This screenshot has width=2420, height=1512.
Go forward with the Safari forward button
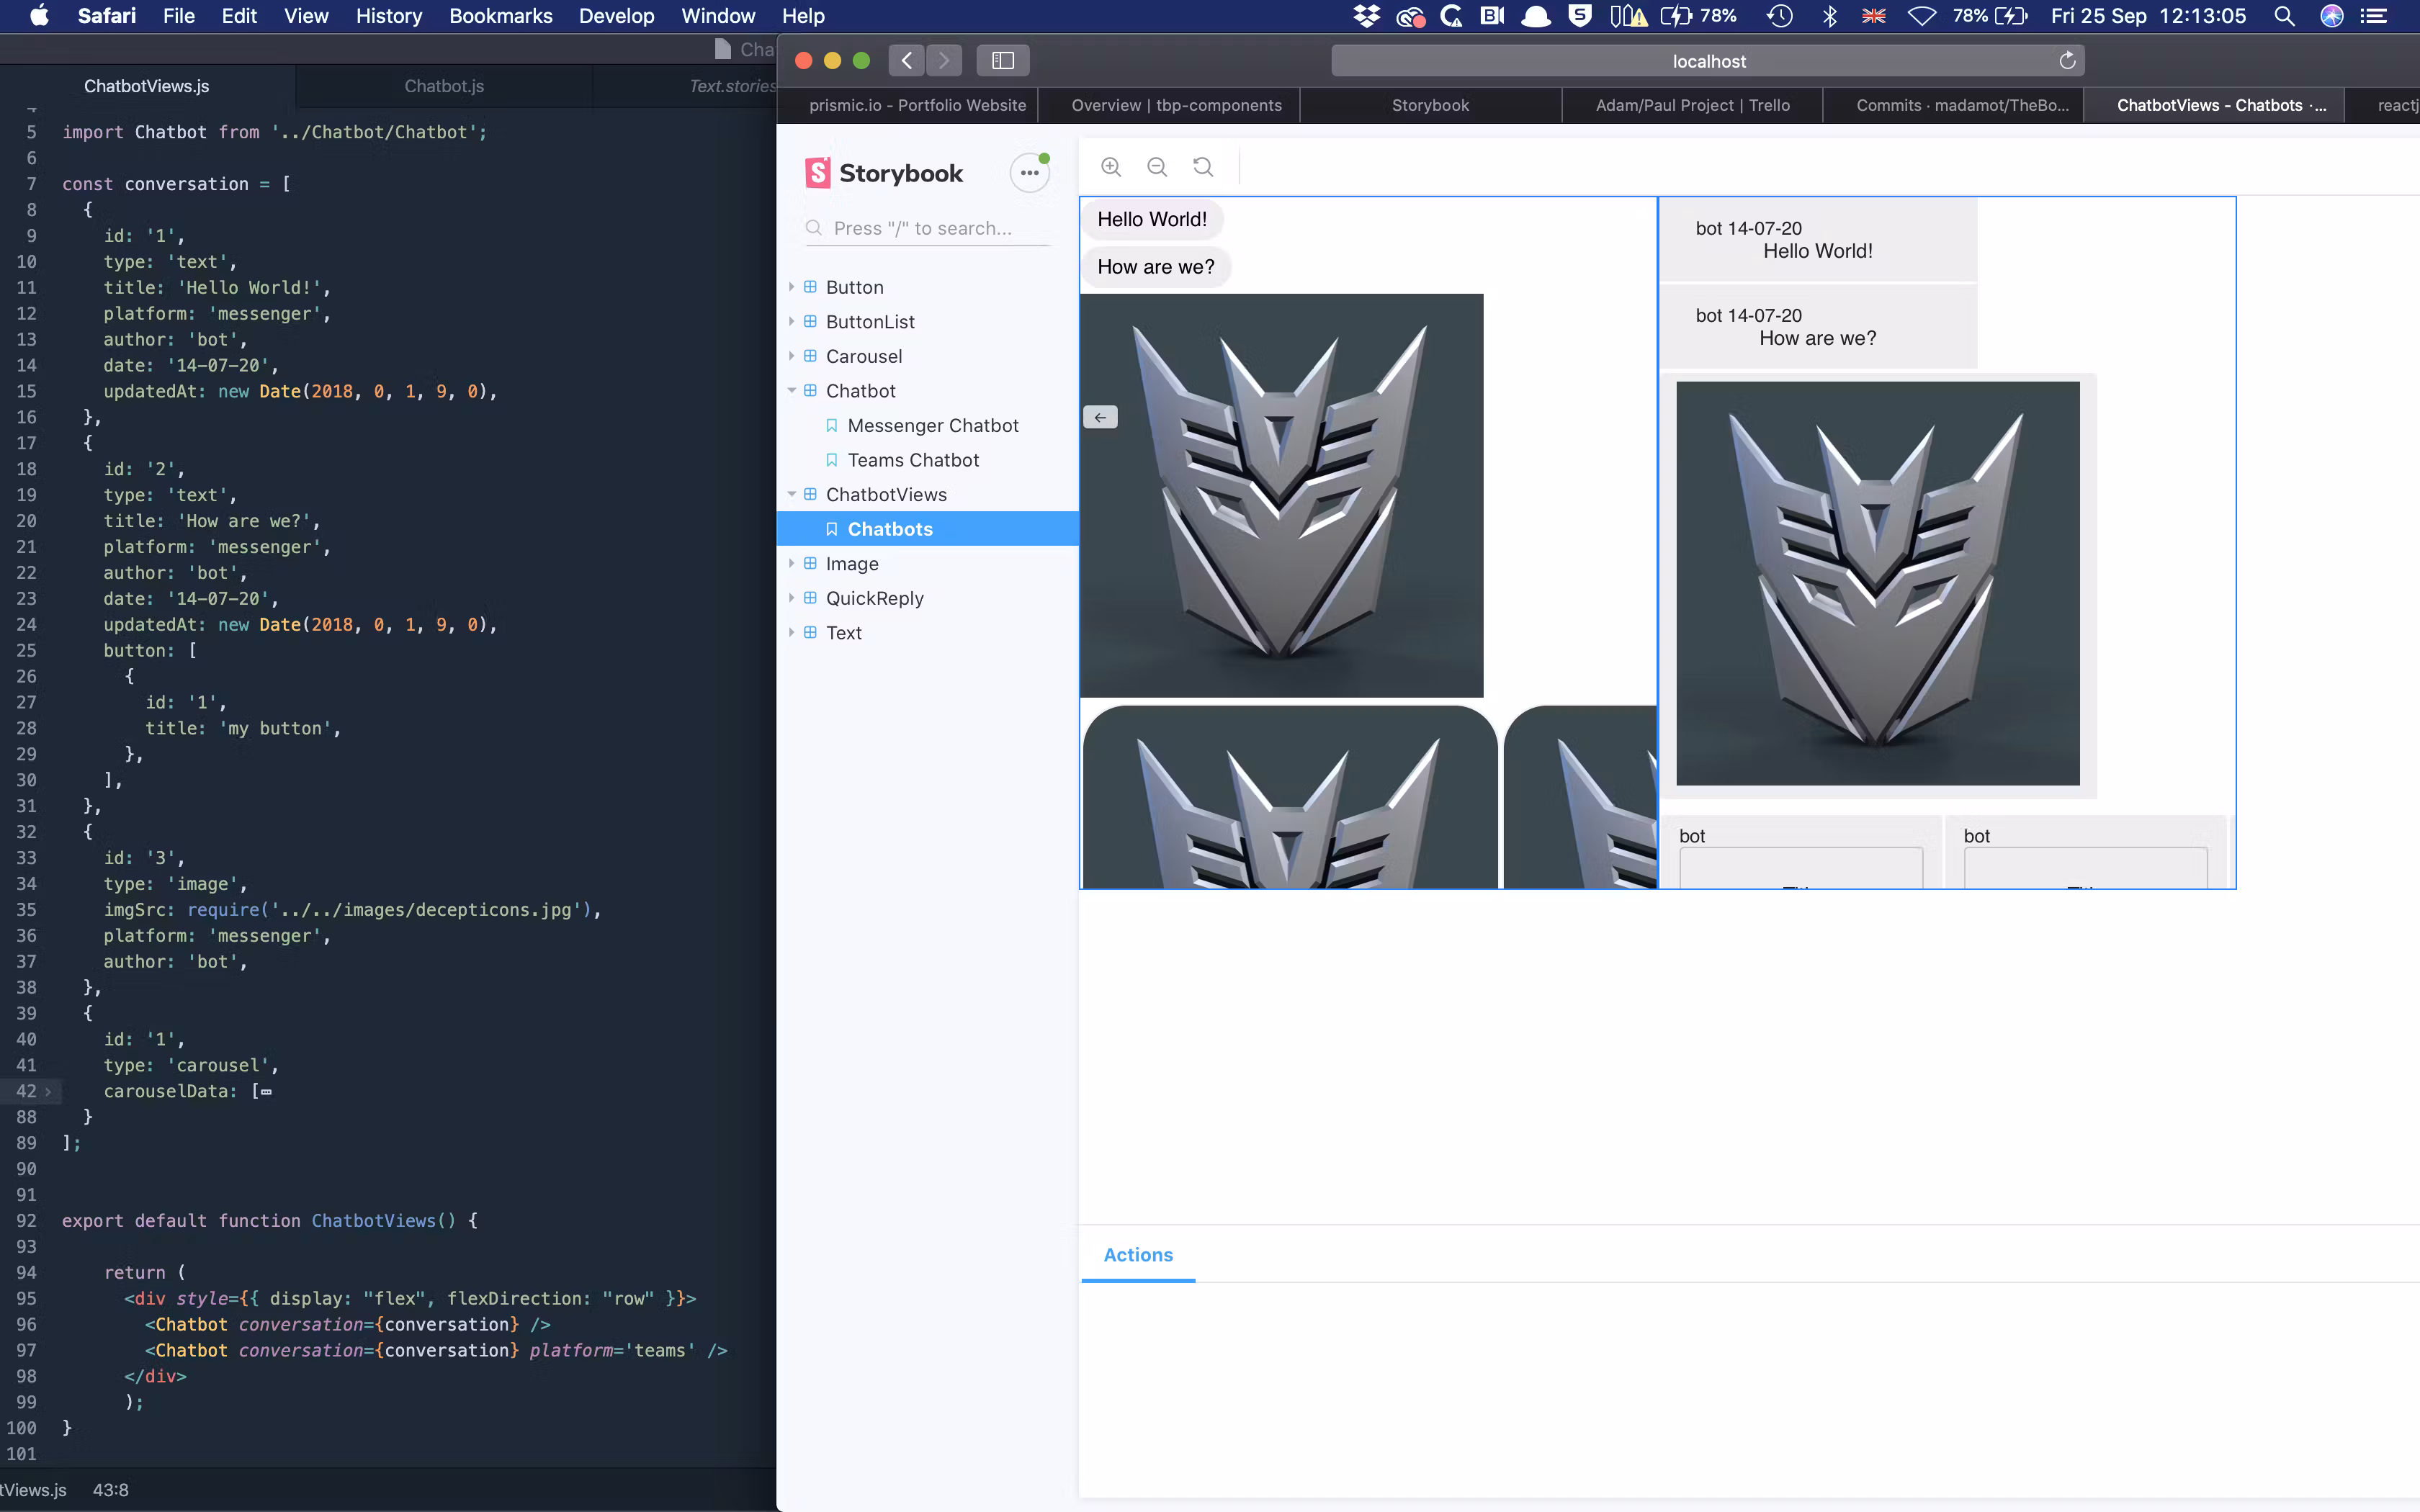(x=944, y=61)
